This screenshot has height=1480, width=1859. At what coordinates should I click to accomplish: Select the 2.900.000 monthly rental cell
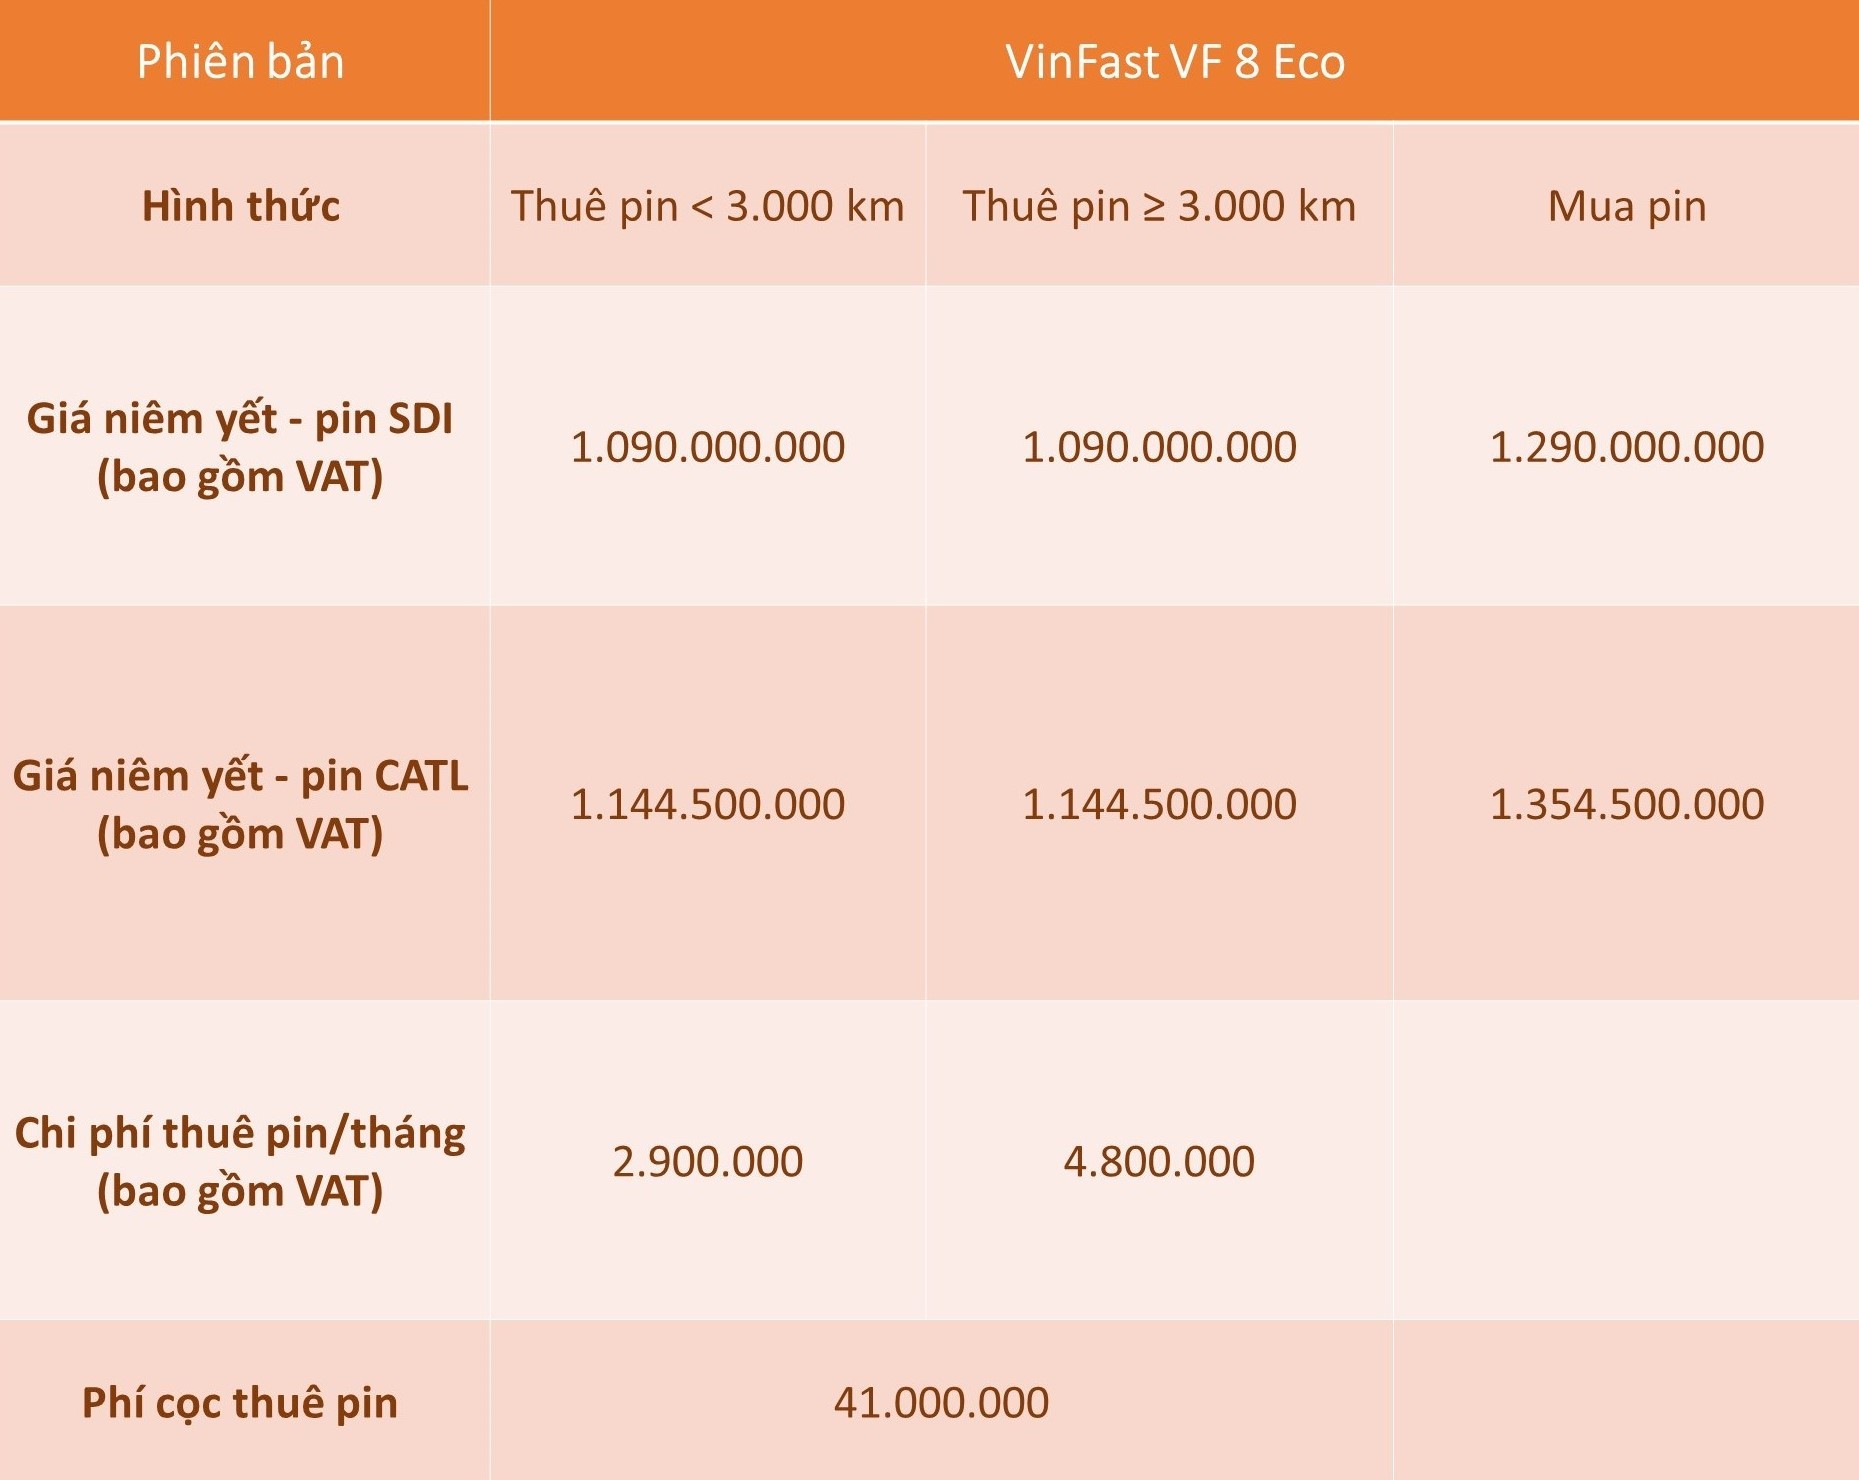click(707, 1161)
